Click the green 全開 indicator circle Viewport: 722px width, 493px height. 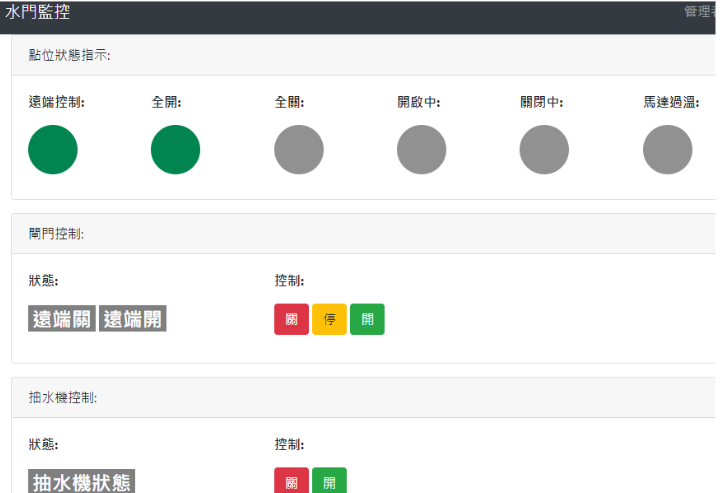[x=176, y=150]
